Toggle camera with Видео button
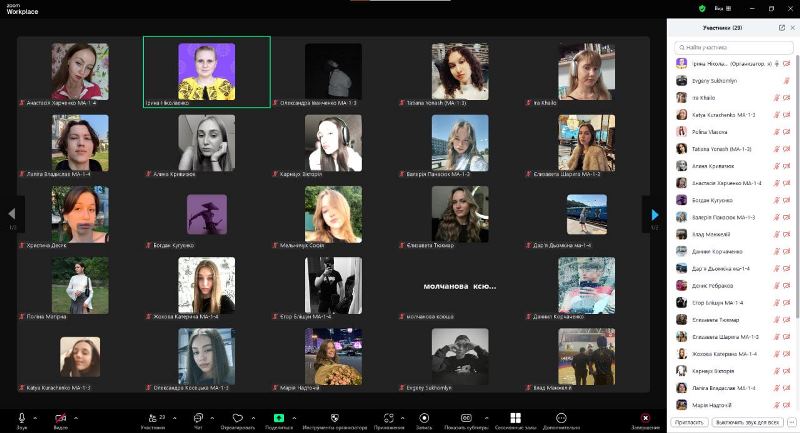800x433 pixels. coord(60,418)
